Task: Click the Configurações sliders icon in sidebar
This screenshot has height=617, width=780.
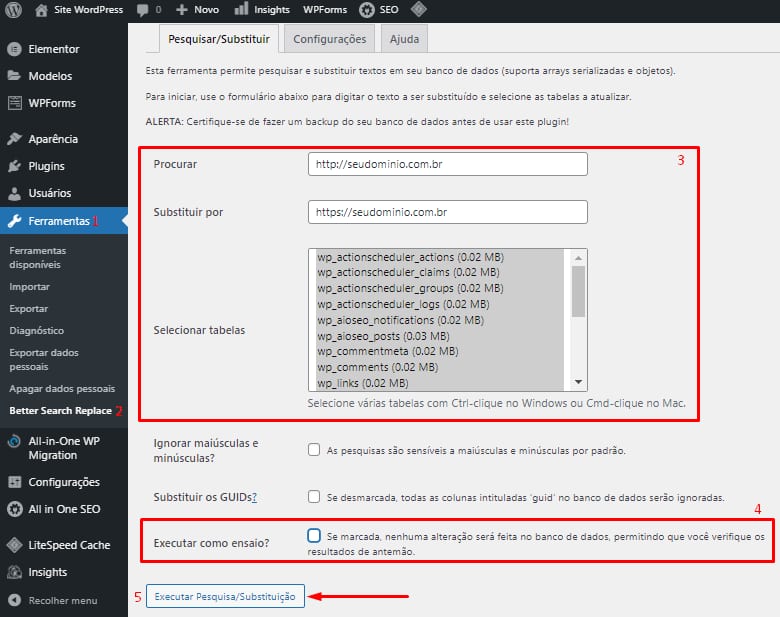Action: pos(15,482)
